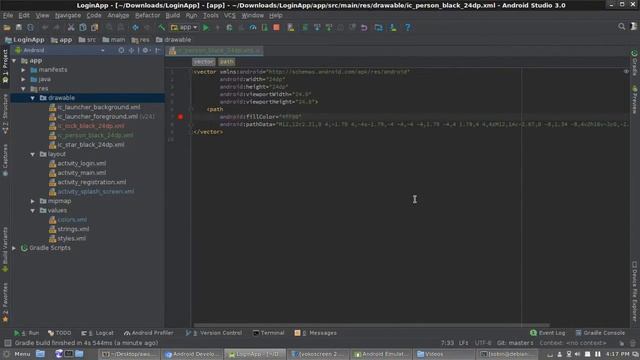Click the red breakpoint dot in gutter
Viewport: 640px width, 360px height.
[180, 117]
